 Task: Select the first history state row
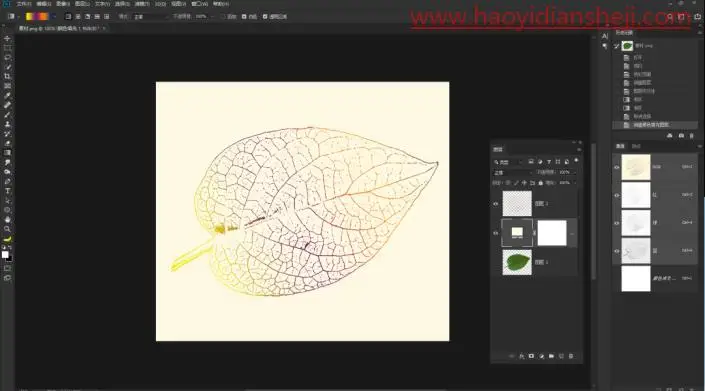coord(656,58)
